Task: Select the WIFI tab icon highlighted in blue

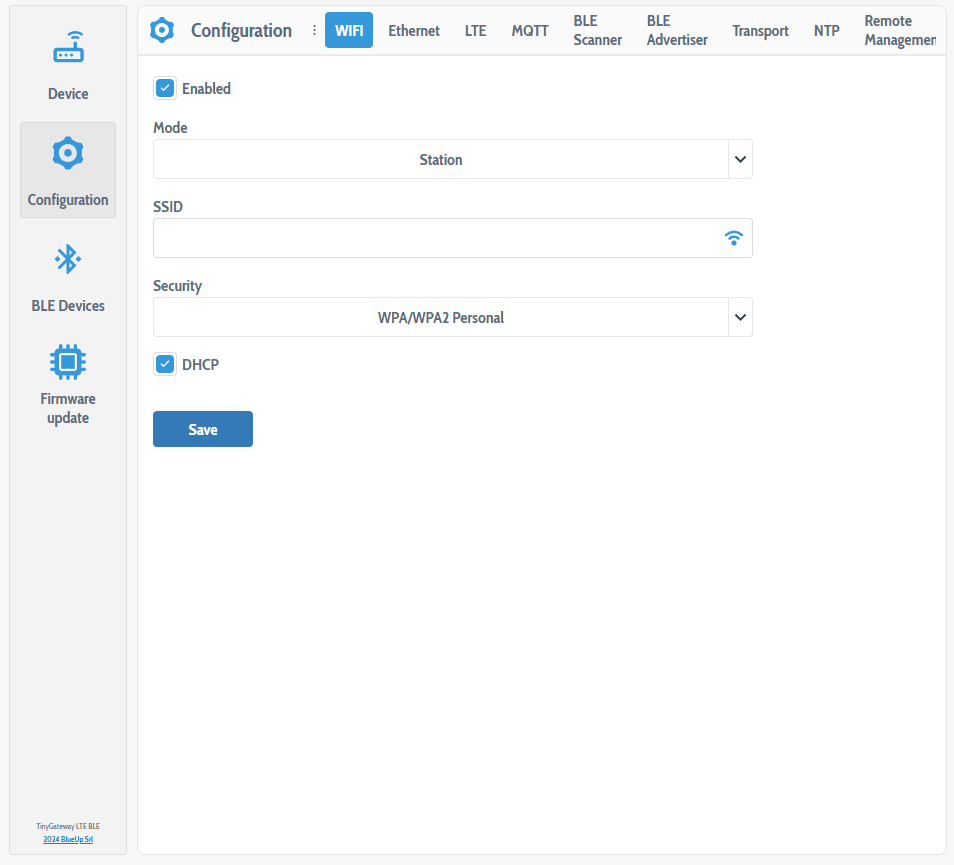Action: pyautogui.click(x=348, y=30)
